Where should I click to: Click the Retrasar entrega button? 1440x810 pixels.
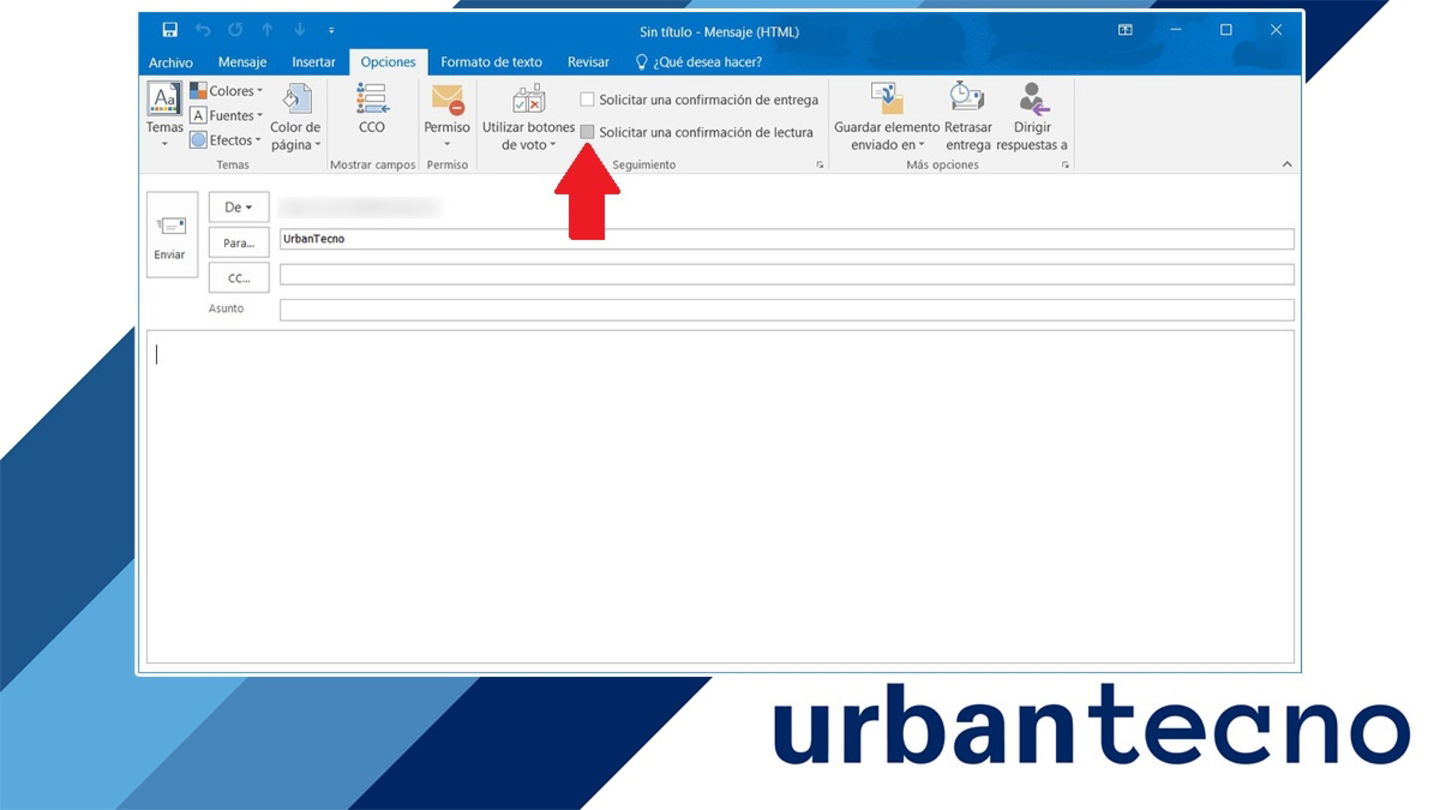[967, 118]
